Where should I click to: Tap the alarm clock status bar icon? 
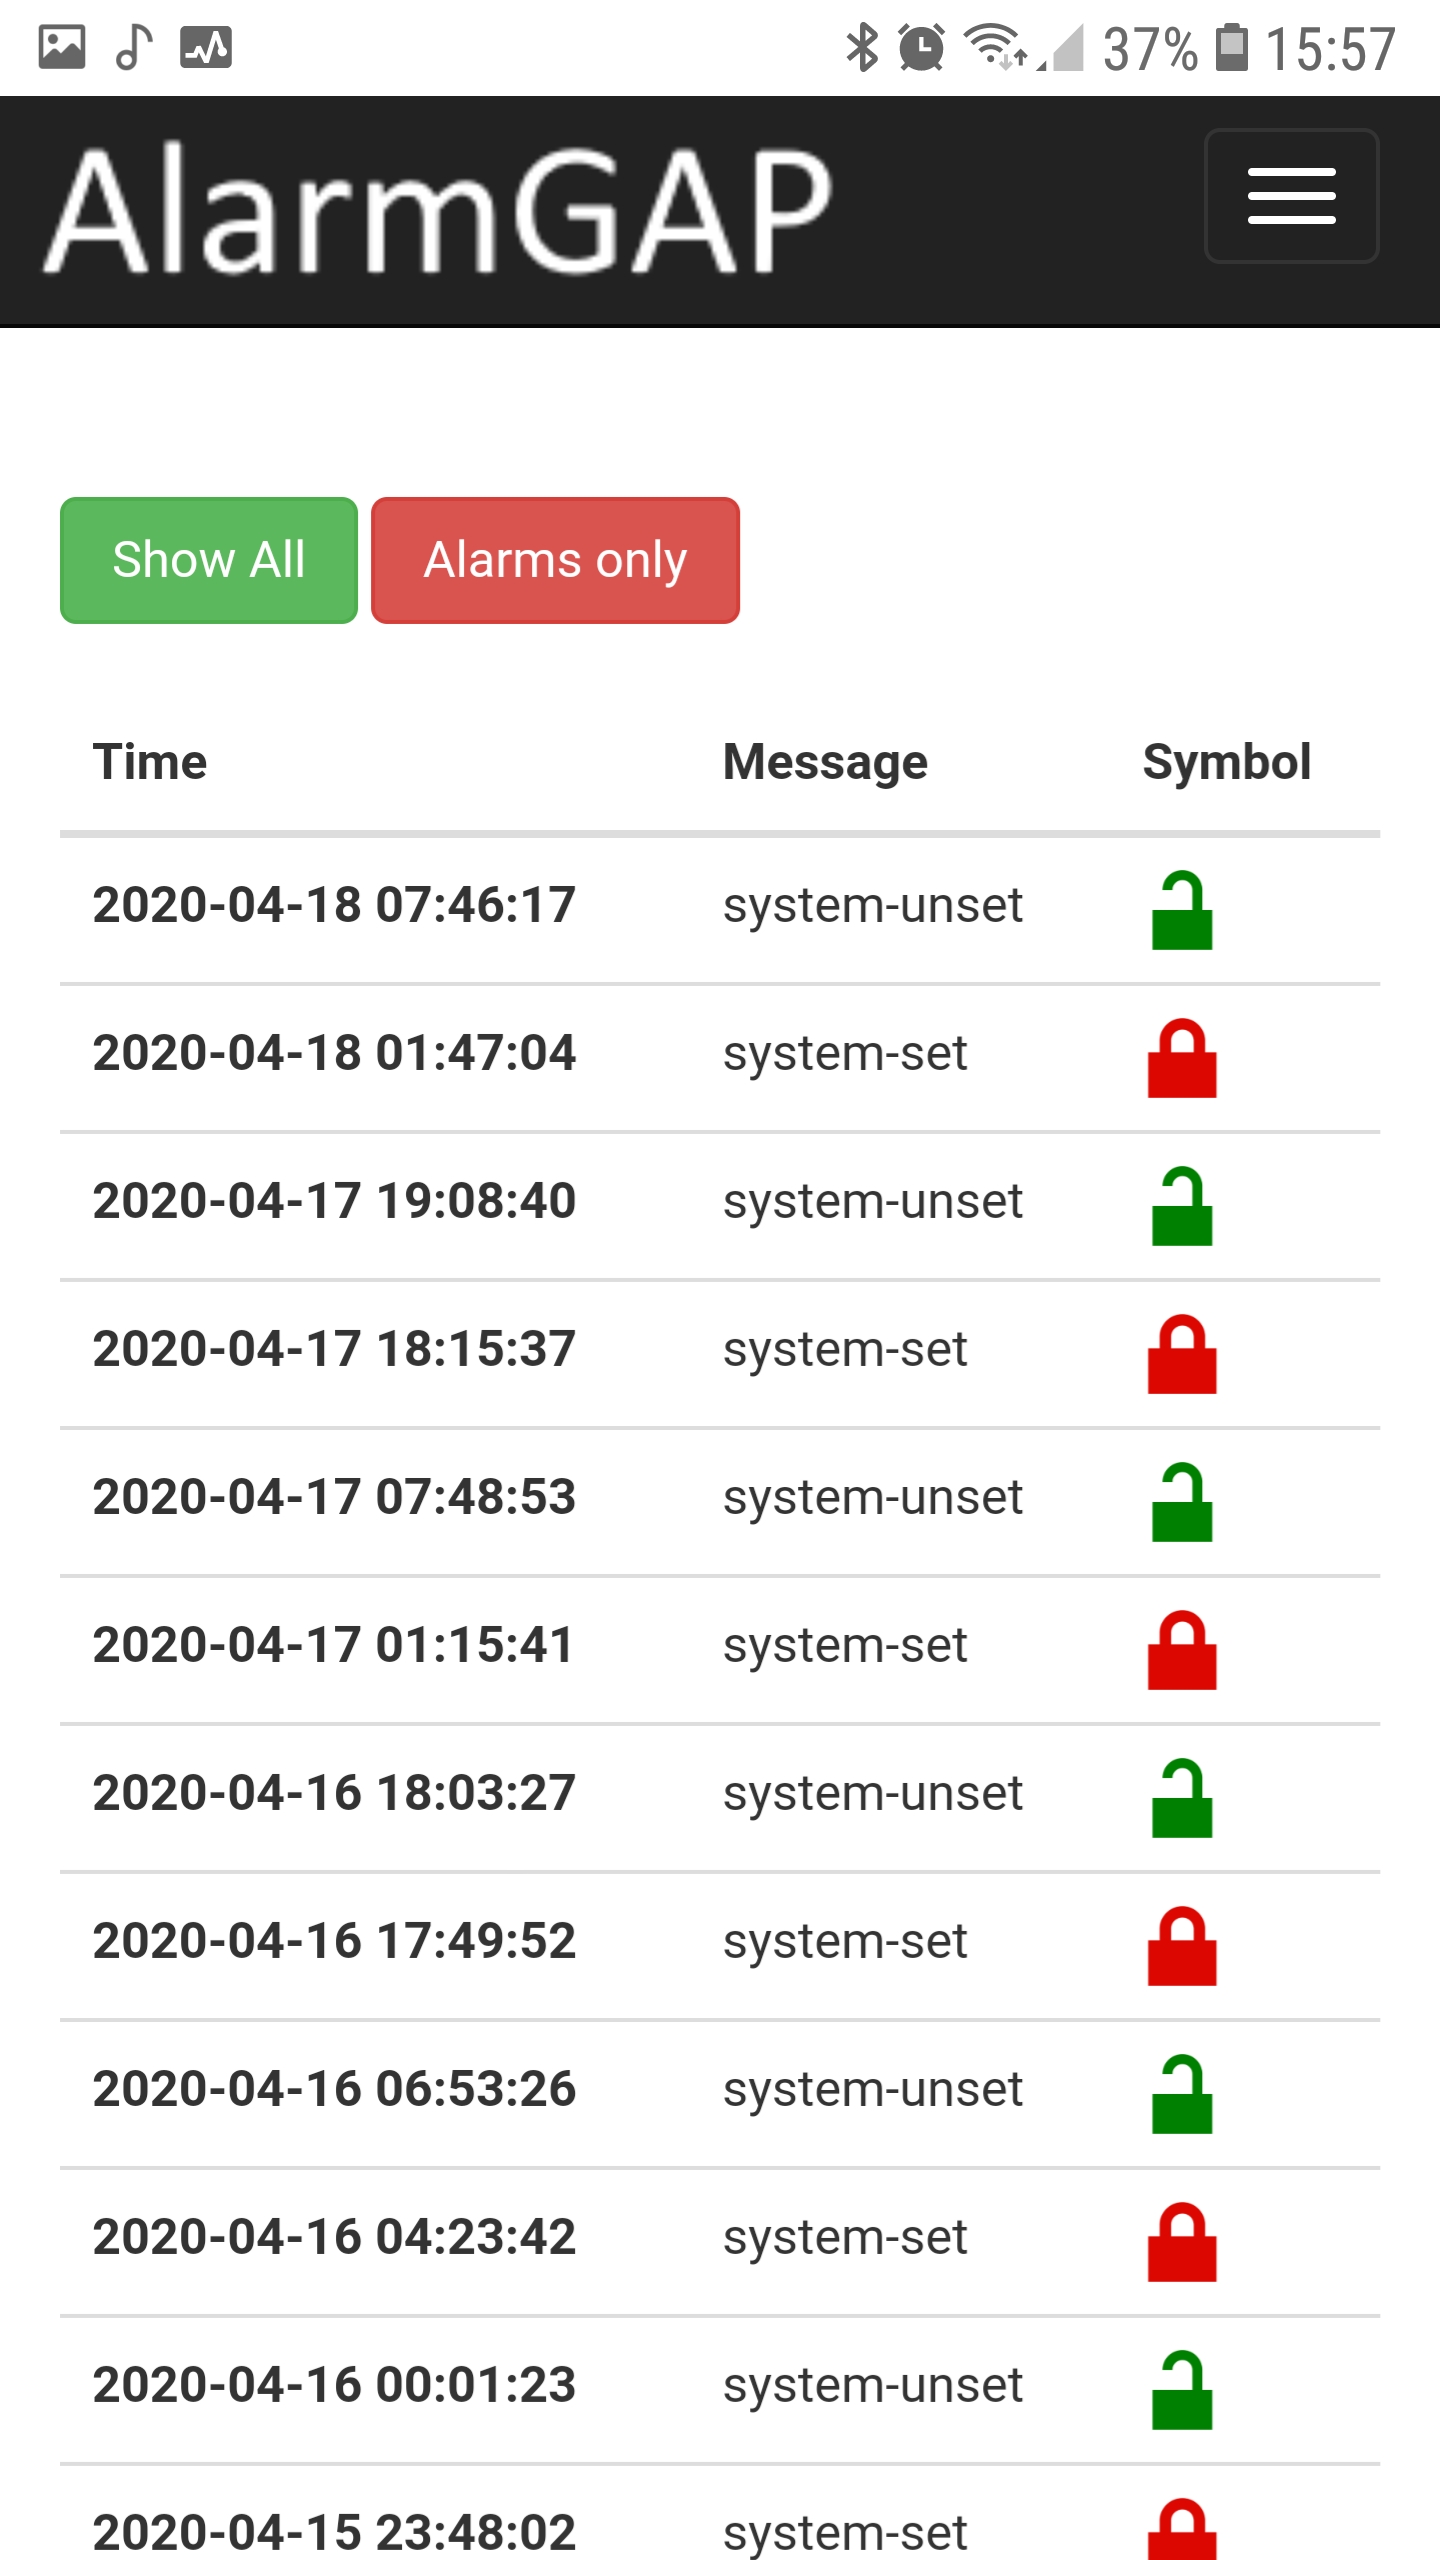pos(921,47)
